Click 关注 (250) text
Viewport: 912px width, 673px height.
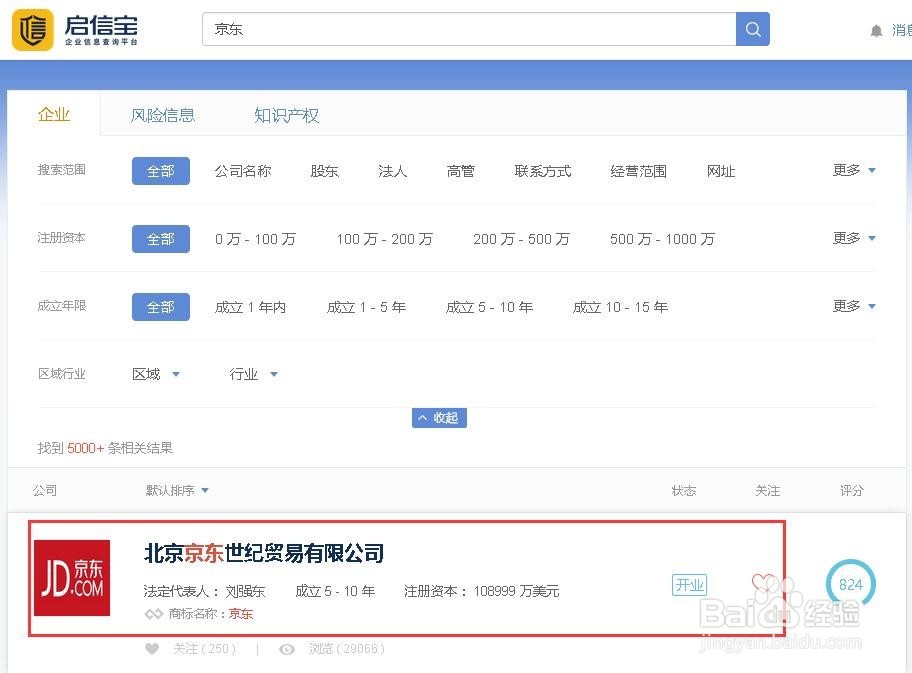(205, 649)
